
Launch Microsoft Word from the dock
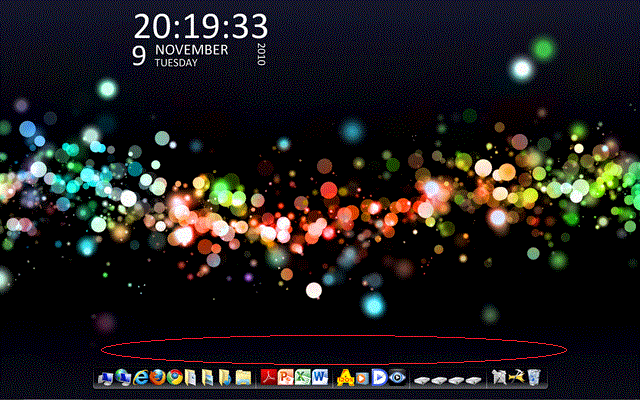point(320,378)
